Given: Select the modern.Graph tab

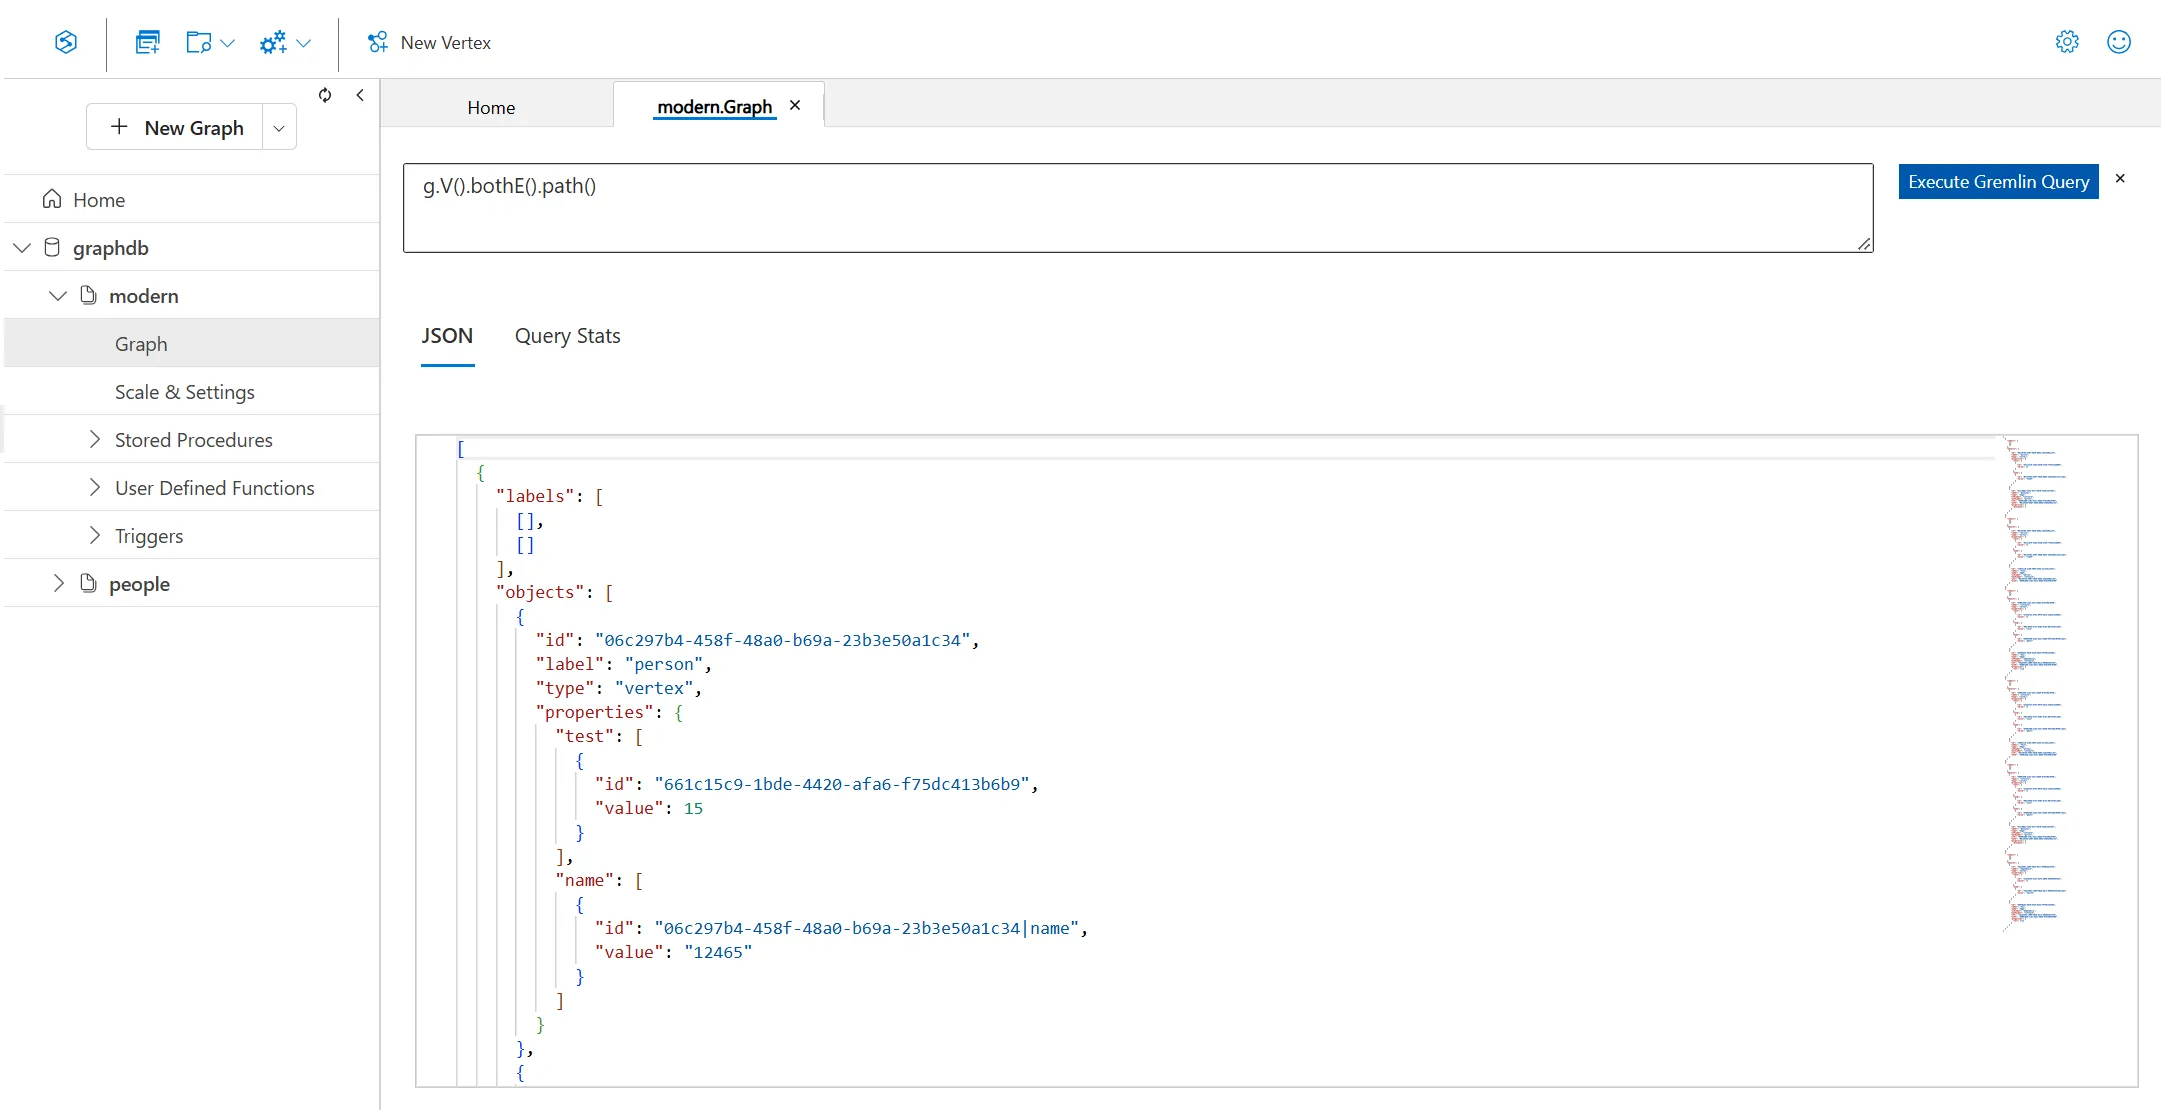Looking at the screenshot, I should (714, 106).
